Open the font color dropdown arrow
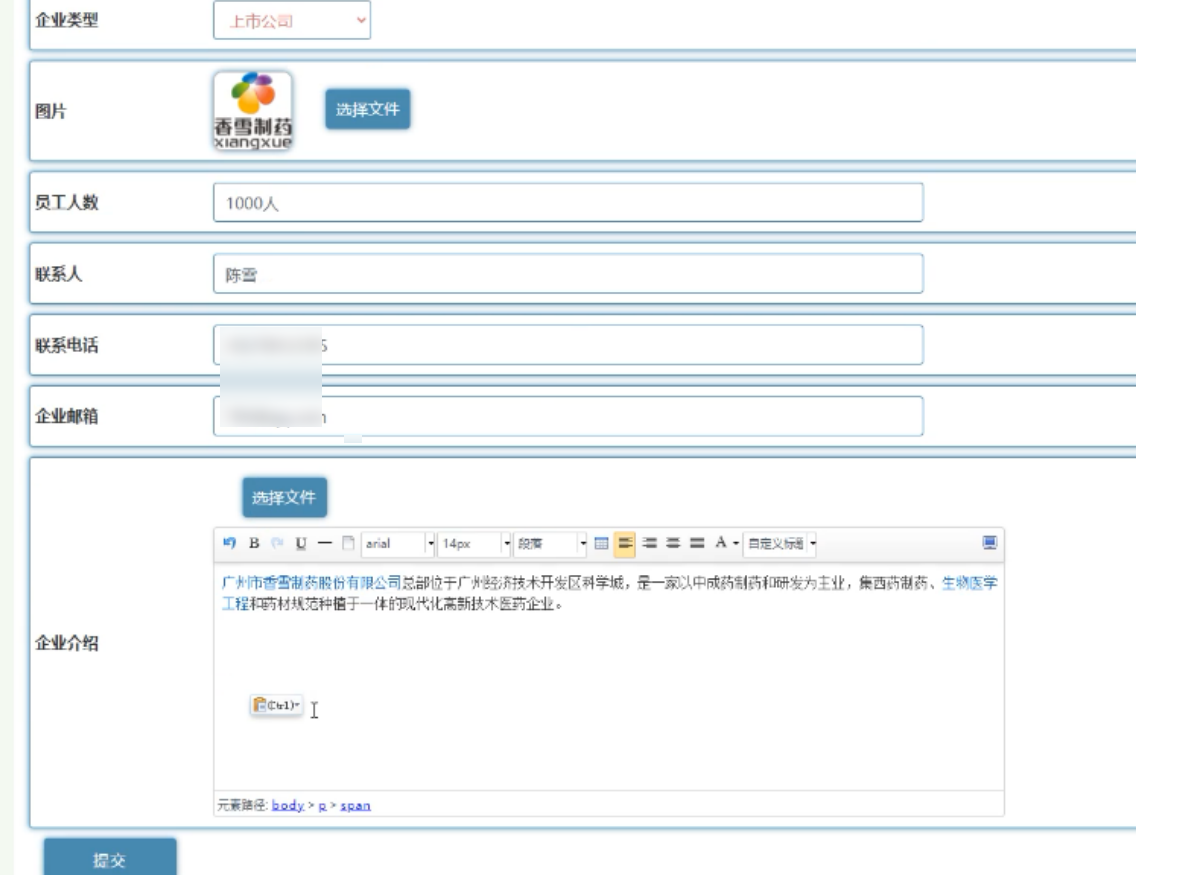The image size is (1182, 877). point(736,544)
